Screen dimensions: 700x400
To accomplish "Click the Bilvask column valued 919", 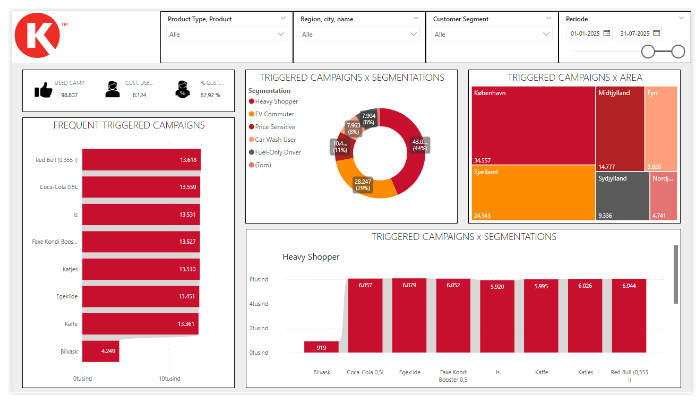I will pos(321,347).
